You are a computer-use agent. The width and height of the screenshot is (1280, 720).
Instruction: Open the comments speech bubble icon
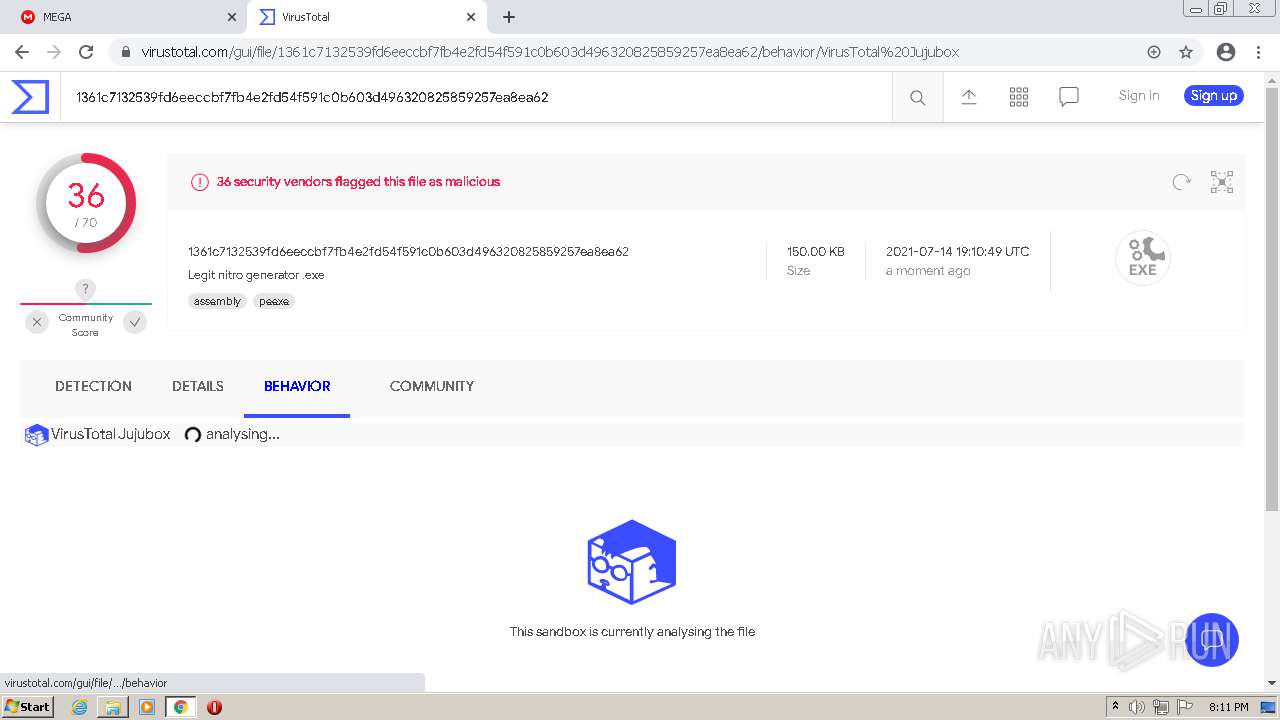(1069, 97)
